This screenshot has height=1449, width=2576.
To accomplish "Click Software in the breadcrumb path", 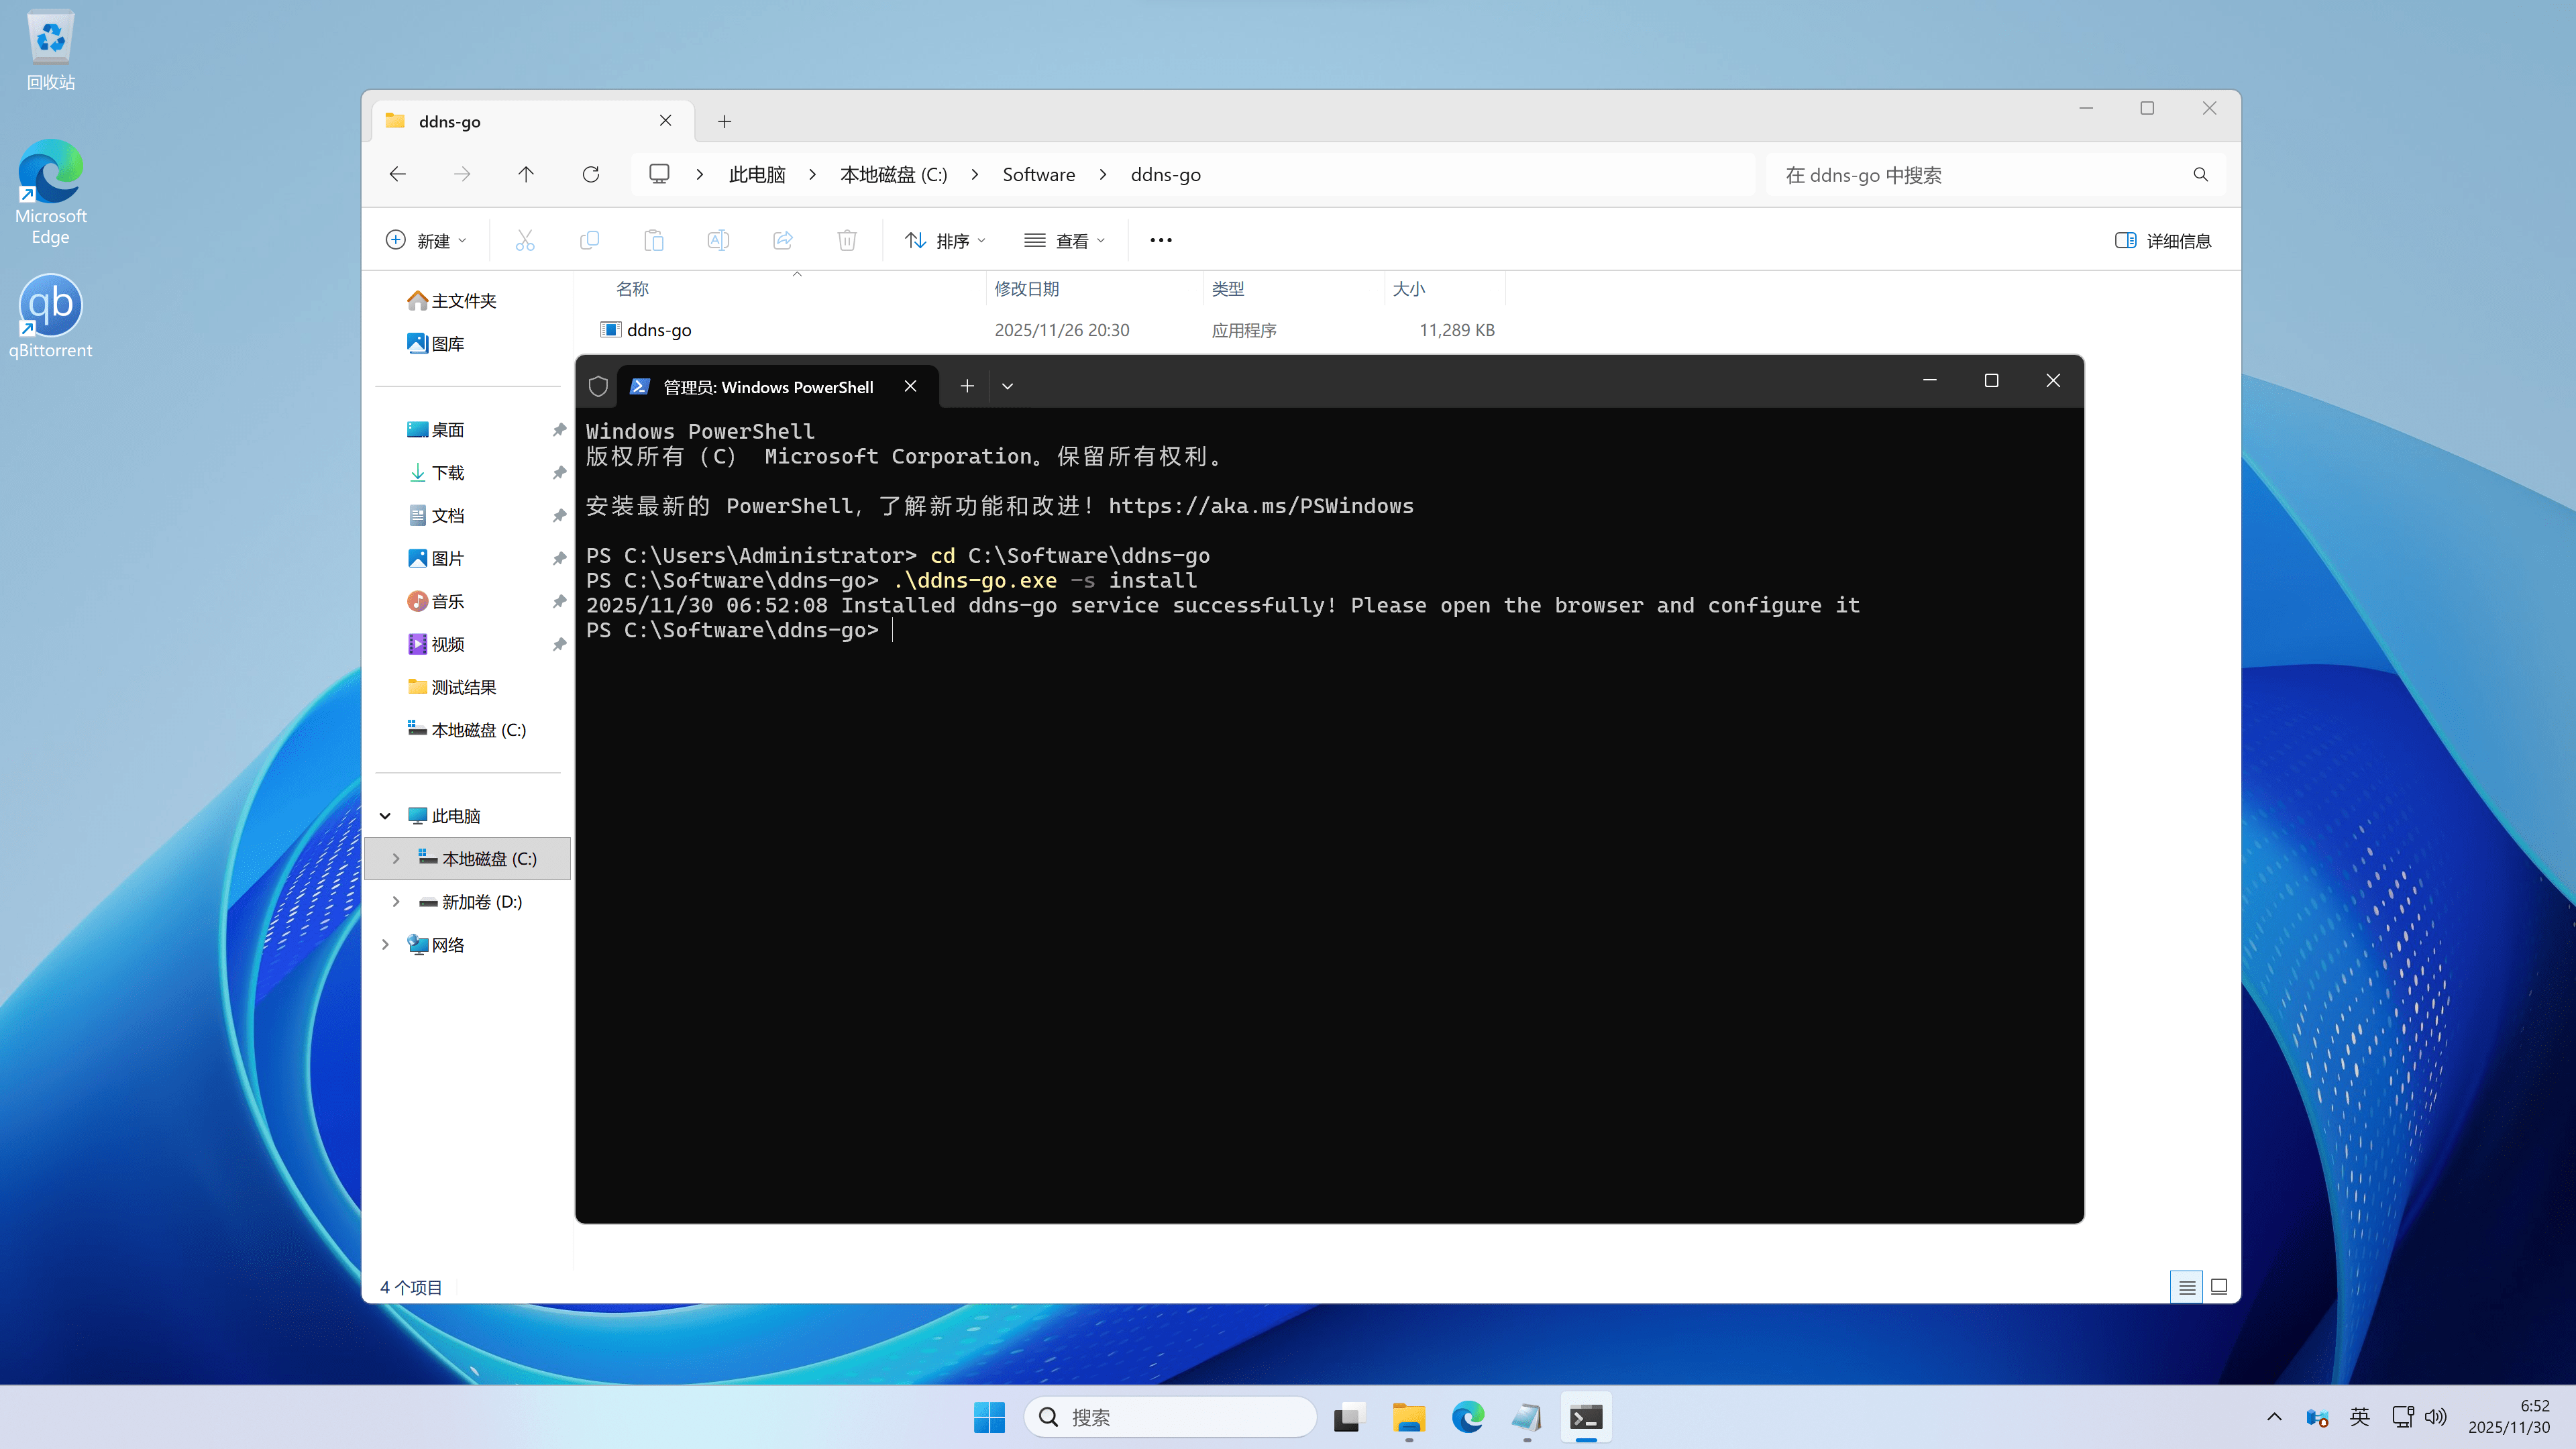I will 1038,174.
